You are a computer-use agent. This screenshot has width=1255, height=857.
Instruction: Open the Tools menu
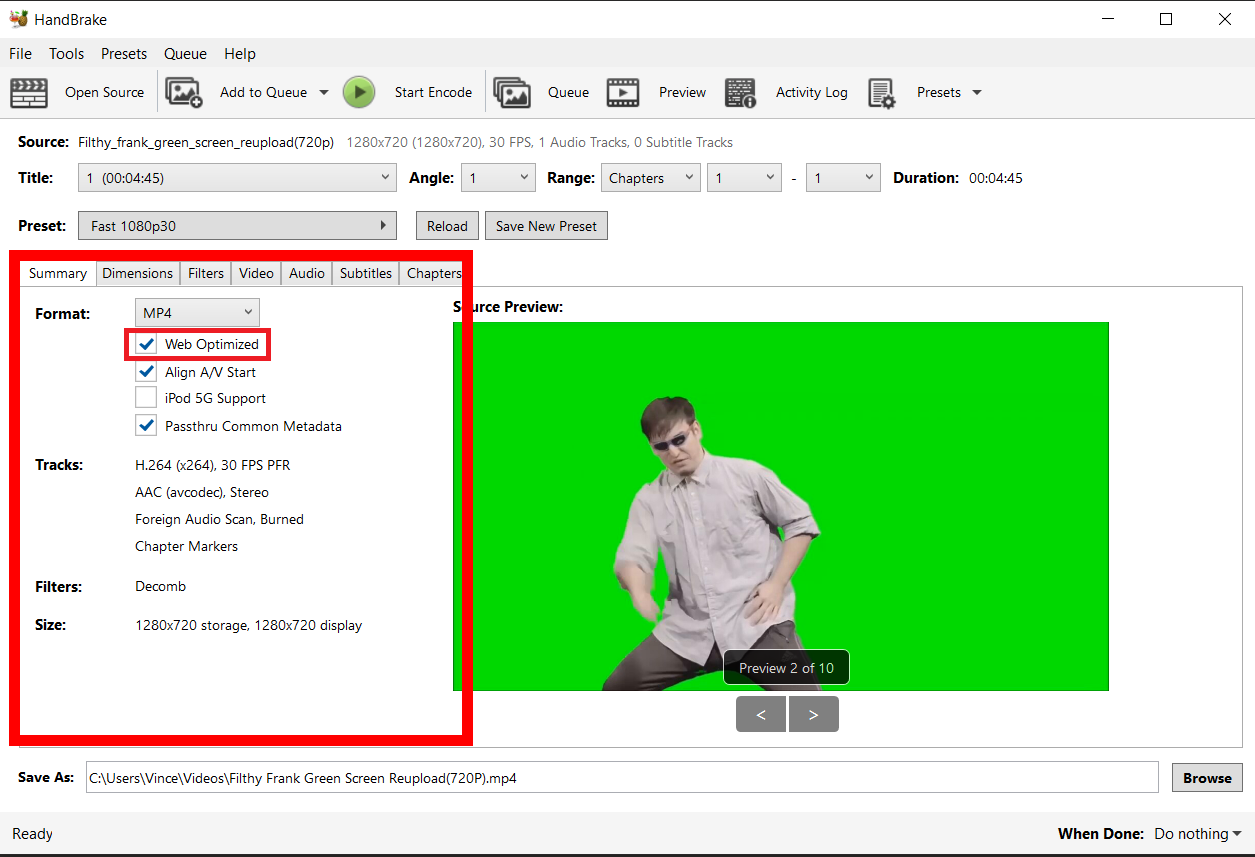(x=66, y=53)
